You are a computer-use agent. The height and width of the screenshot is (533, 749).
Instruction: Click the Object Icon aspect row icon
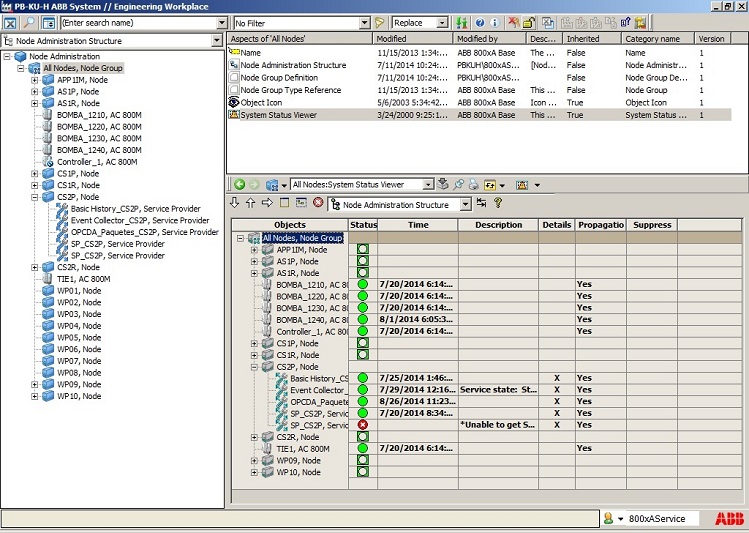(234, 102)
